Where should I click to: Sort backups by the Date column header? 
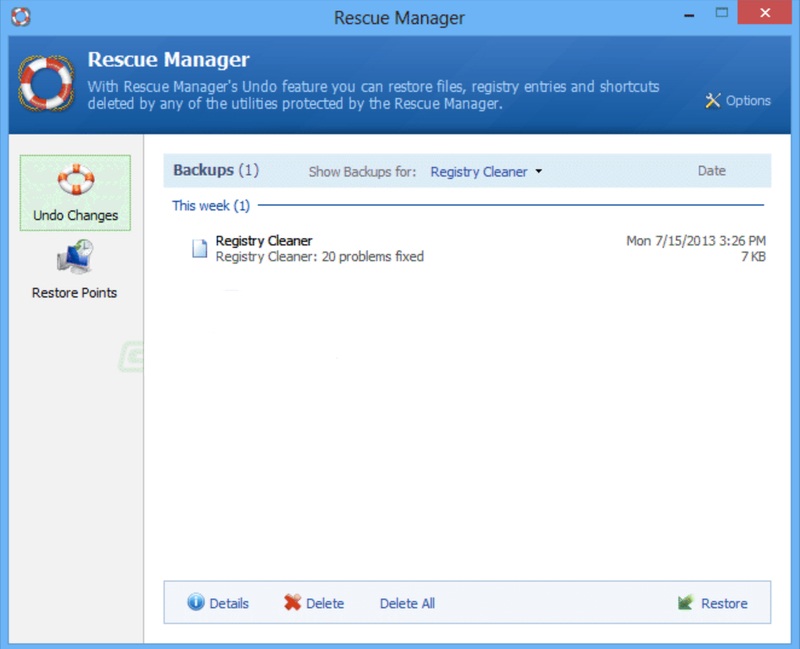pos(711,171)
